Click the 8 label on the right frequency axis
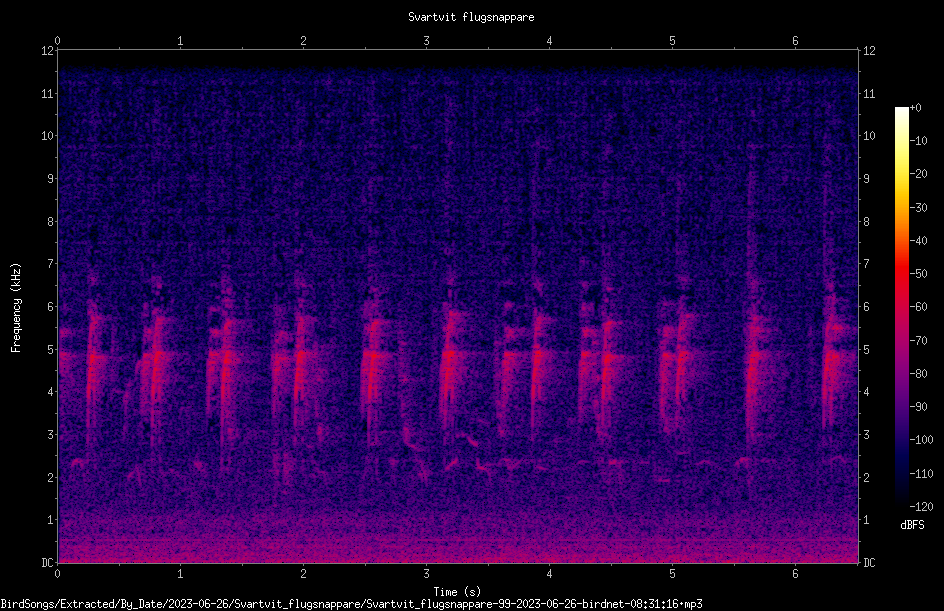Image resolution: width=944 pixels, height=611 pixels. (x=867, y=222)
